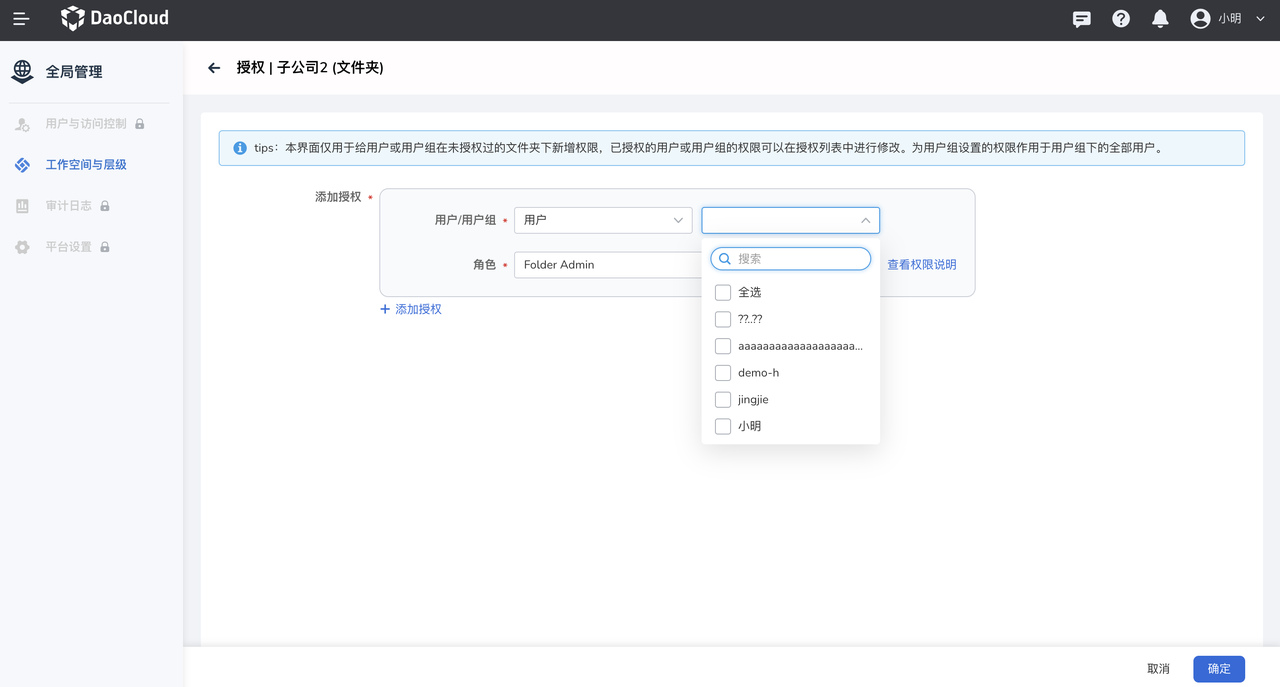Open the messages icon in the top bar
The image size is (1280, 687).
[x=1081, y=18]
